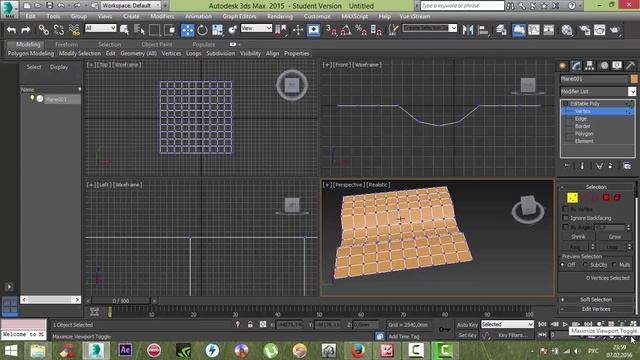Toggle the Percent Snap button
Screen dimensions: 640x360
pos(360,30)
